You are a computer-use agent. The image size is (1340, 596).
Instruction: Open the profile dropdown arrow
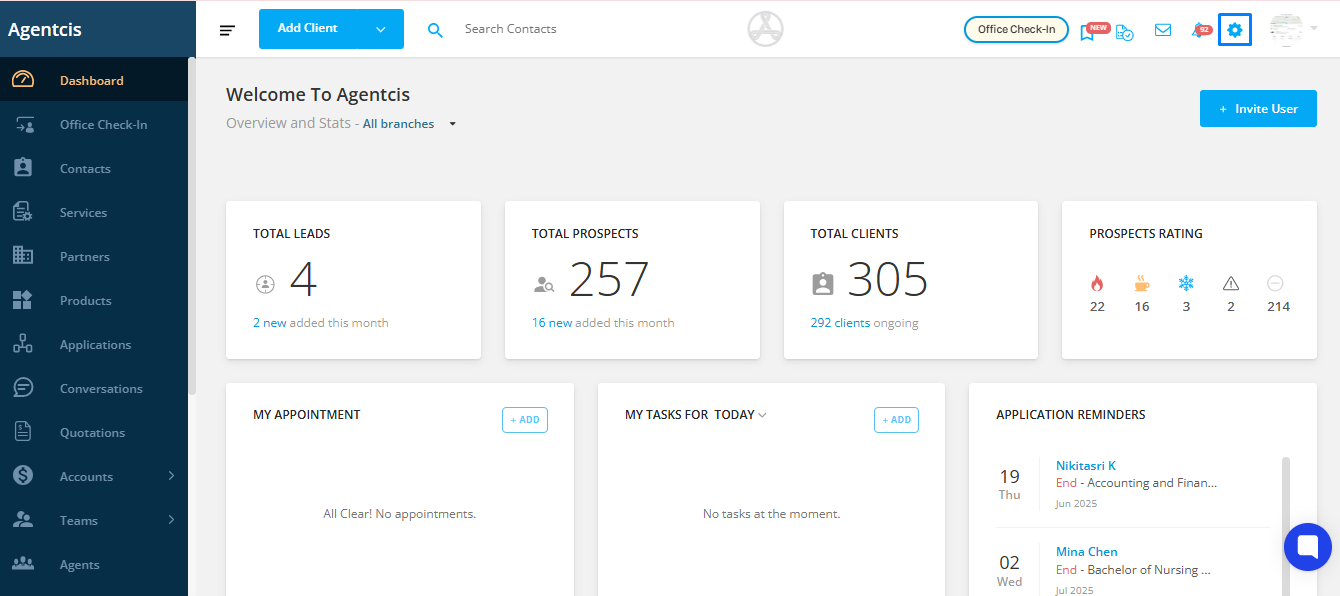(1313, 29)
